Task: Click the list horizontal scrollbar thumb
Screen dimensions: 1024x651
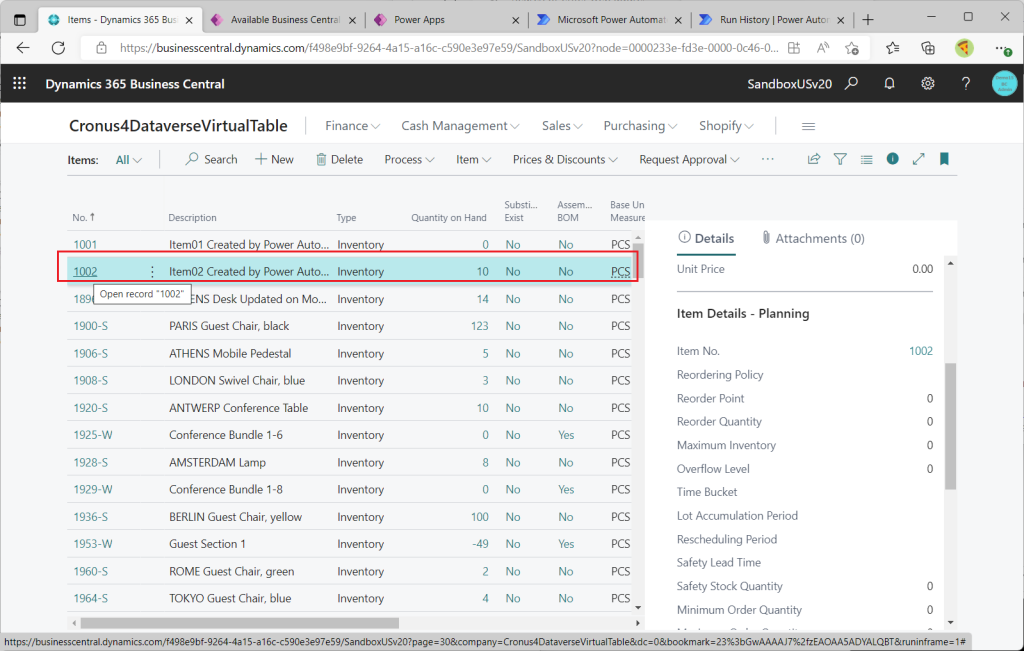Action: click(240, 623)
